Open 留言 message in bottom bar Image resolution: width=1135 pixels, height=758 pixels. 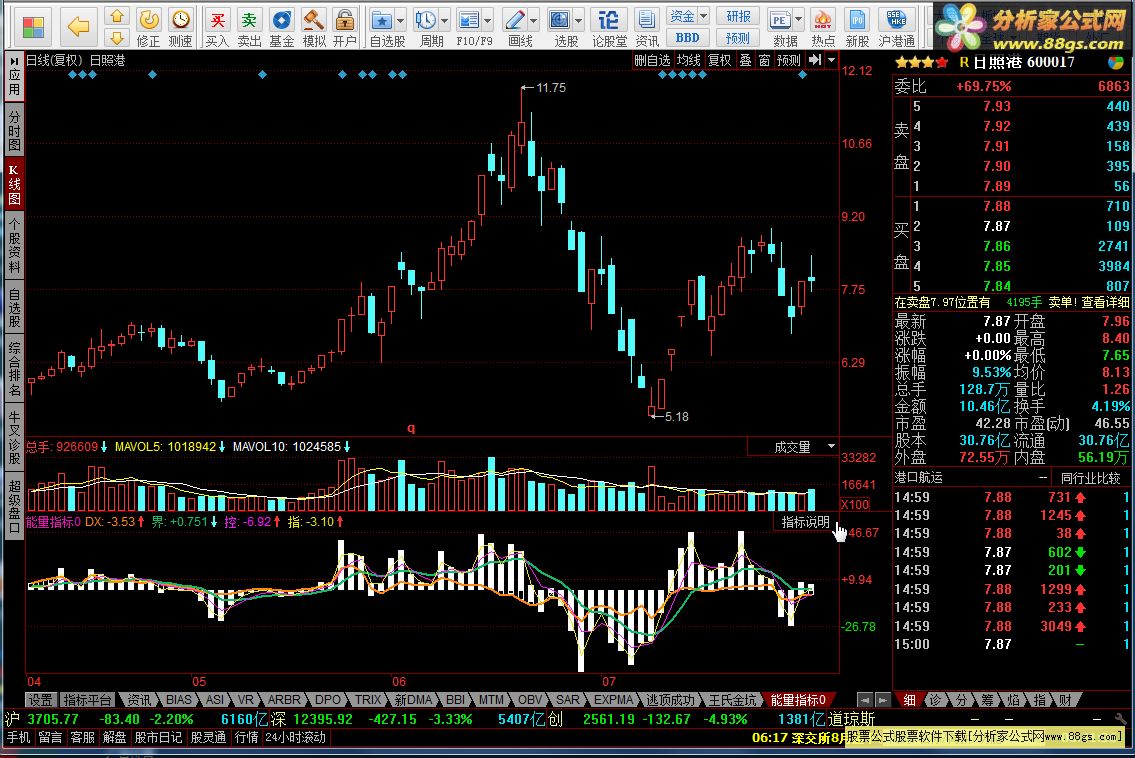[x=50, y=738]
